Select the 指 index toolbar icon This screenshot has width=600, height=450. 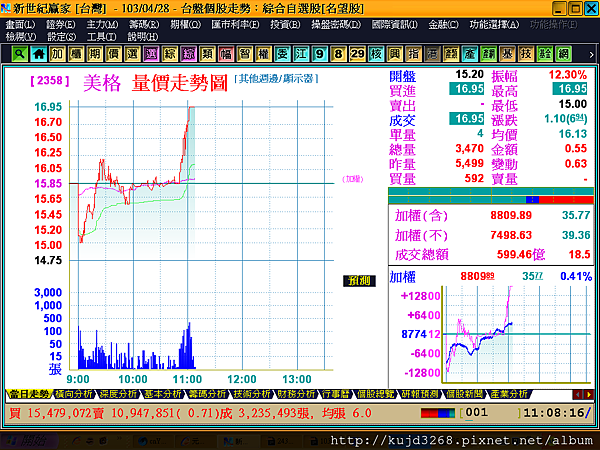[413, 54]
